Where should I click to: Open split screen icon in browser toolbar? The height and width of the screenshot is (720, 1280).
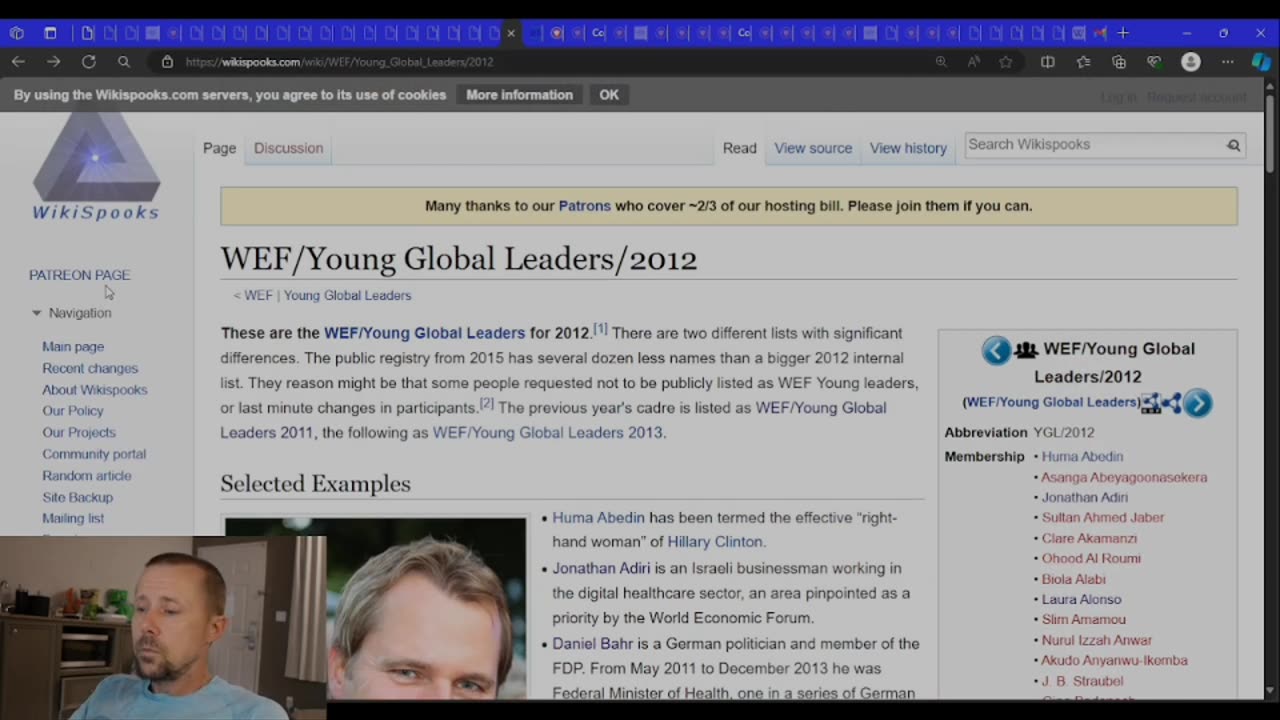click(1047, 61)
